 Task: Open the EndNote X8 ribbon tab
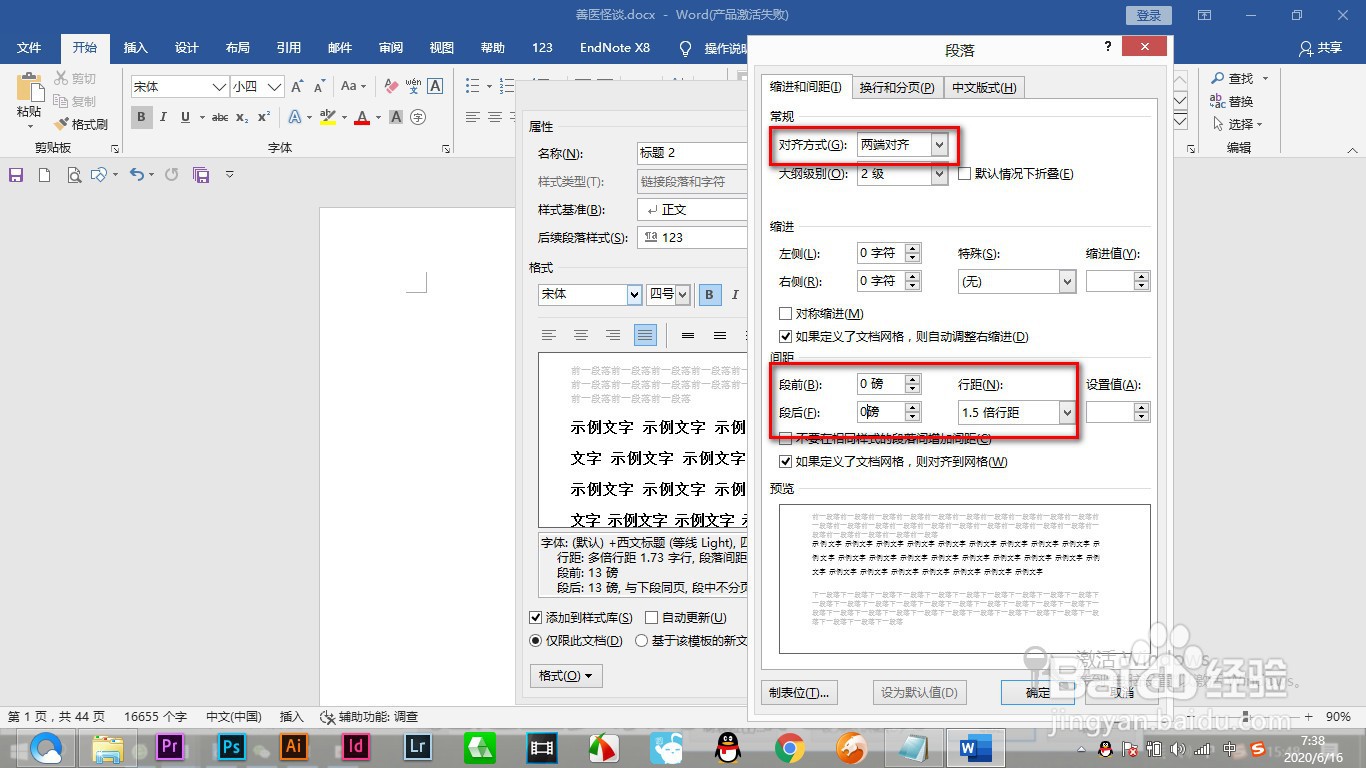coord(614,46)
